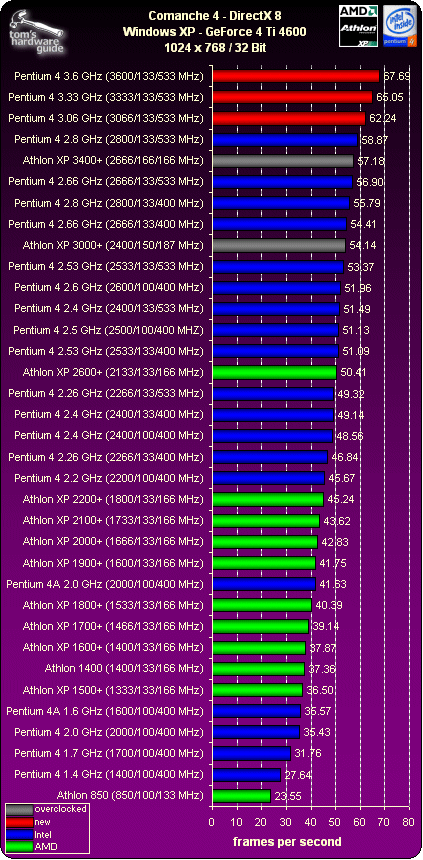Click the value 51.96
The height and width of the screenshot is (860, 423).
point(357,287)
